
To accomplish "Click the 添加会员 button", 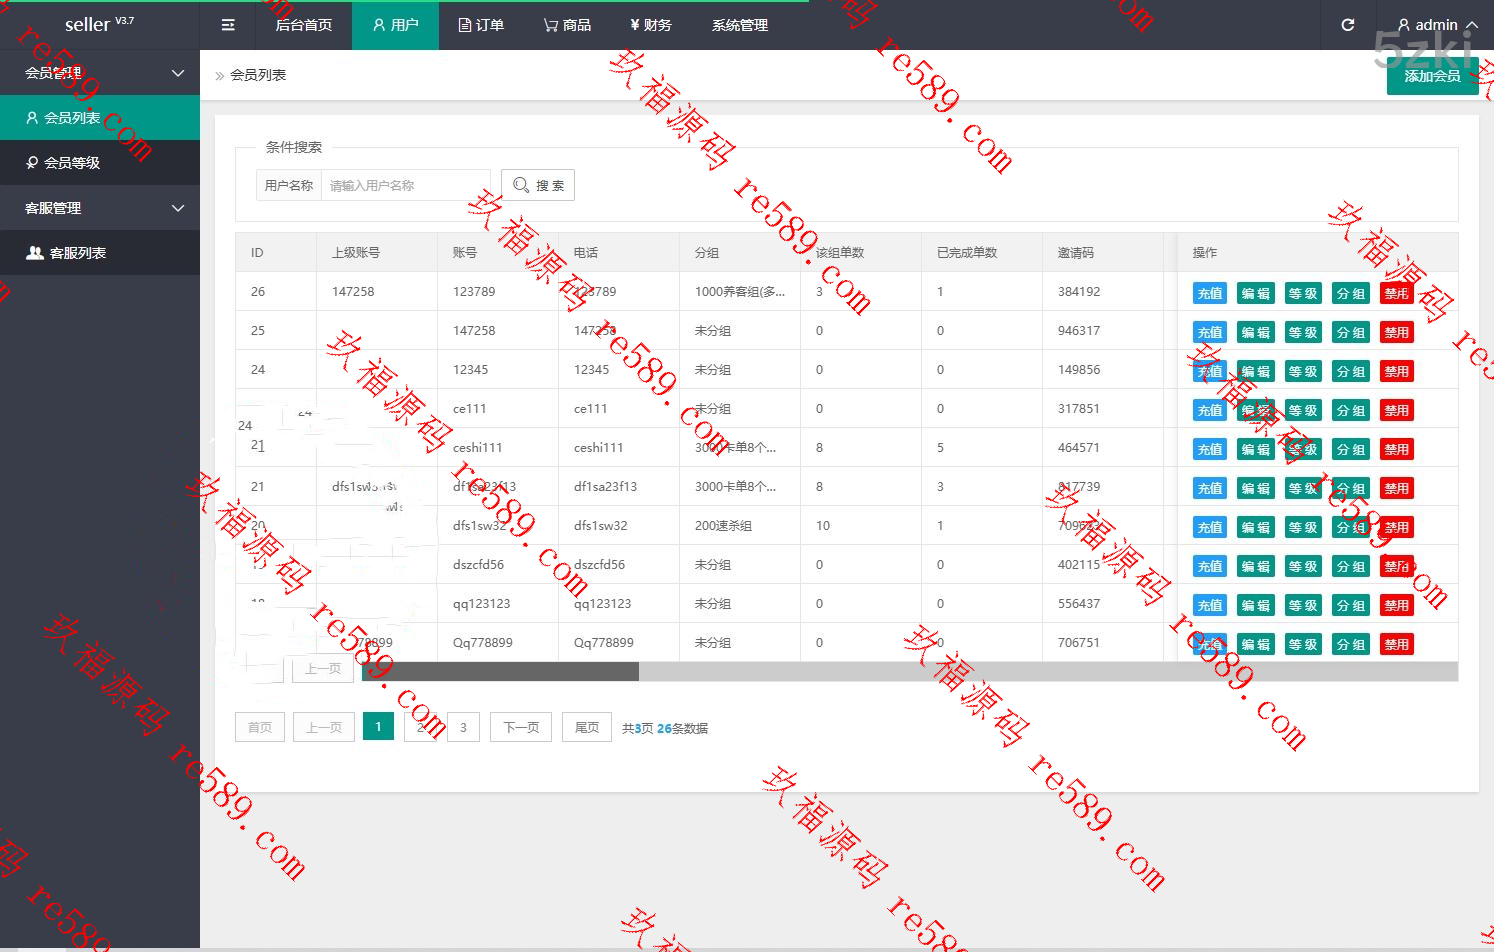I will tap(1432, 76).
